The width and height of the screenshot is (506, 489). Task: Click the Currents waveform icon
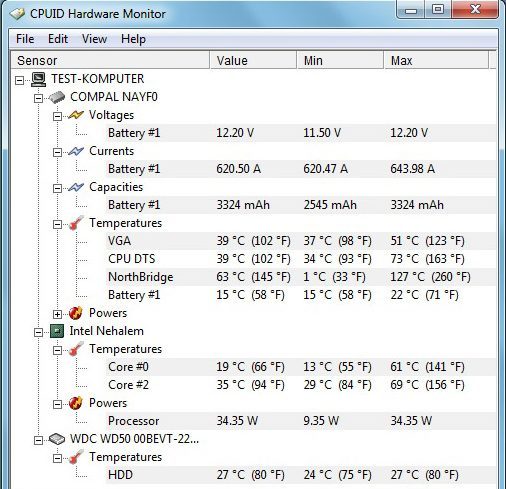pyautogui.click(x=76, y=151)
